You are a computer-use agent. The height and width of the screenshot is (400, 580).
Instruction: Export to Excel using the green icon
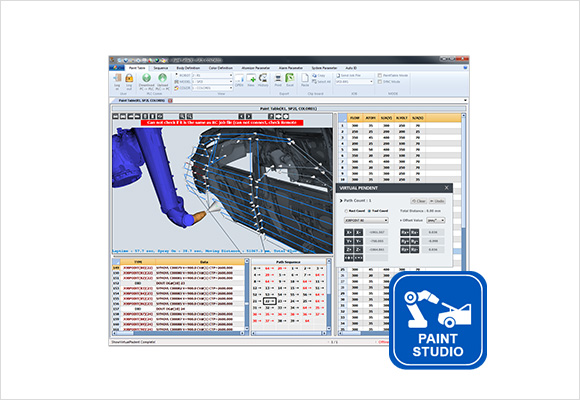tap(290, 78)
